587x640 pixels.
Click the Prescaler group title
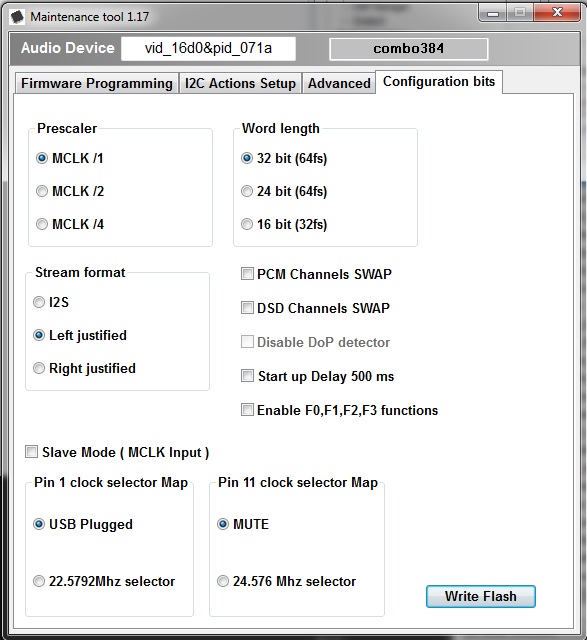(67, 128)
